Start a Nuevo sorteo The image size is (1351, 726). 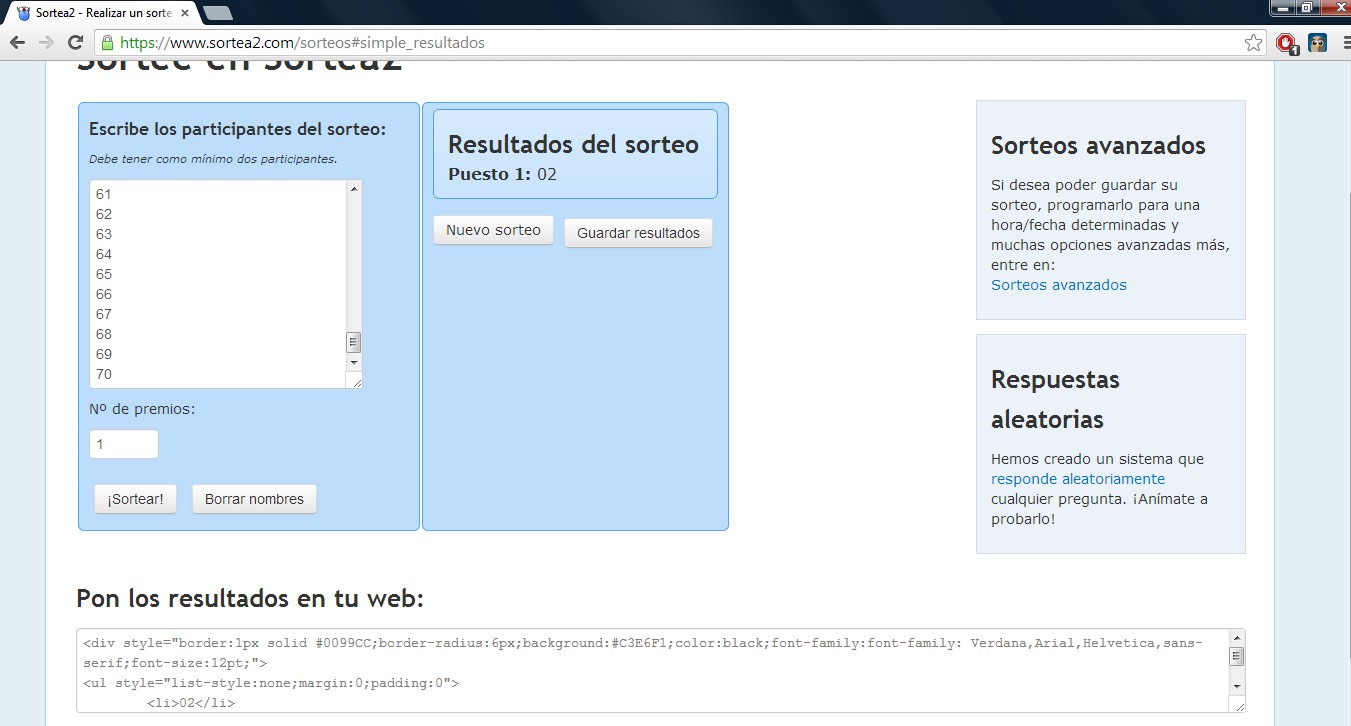(493, 230)
